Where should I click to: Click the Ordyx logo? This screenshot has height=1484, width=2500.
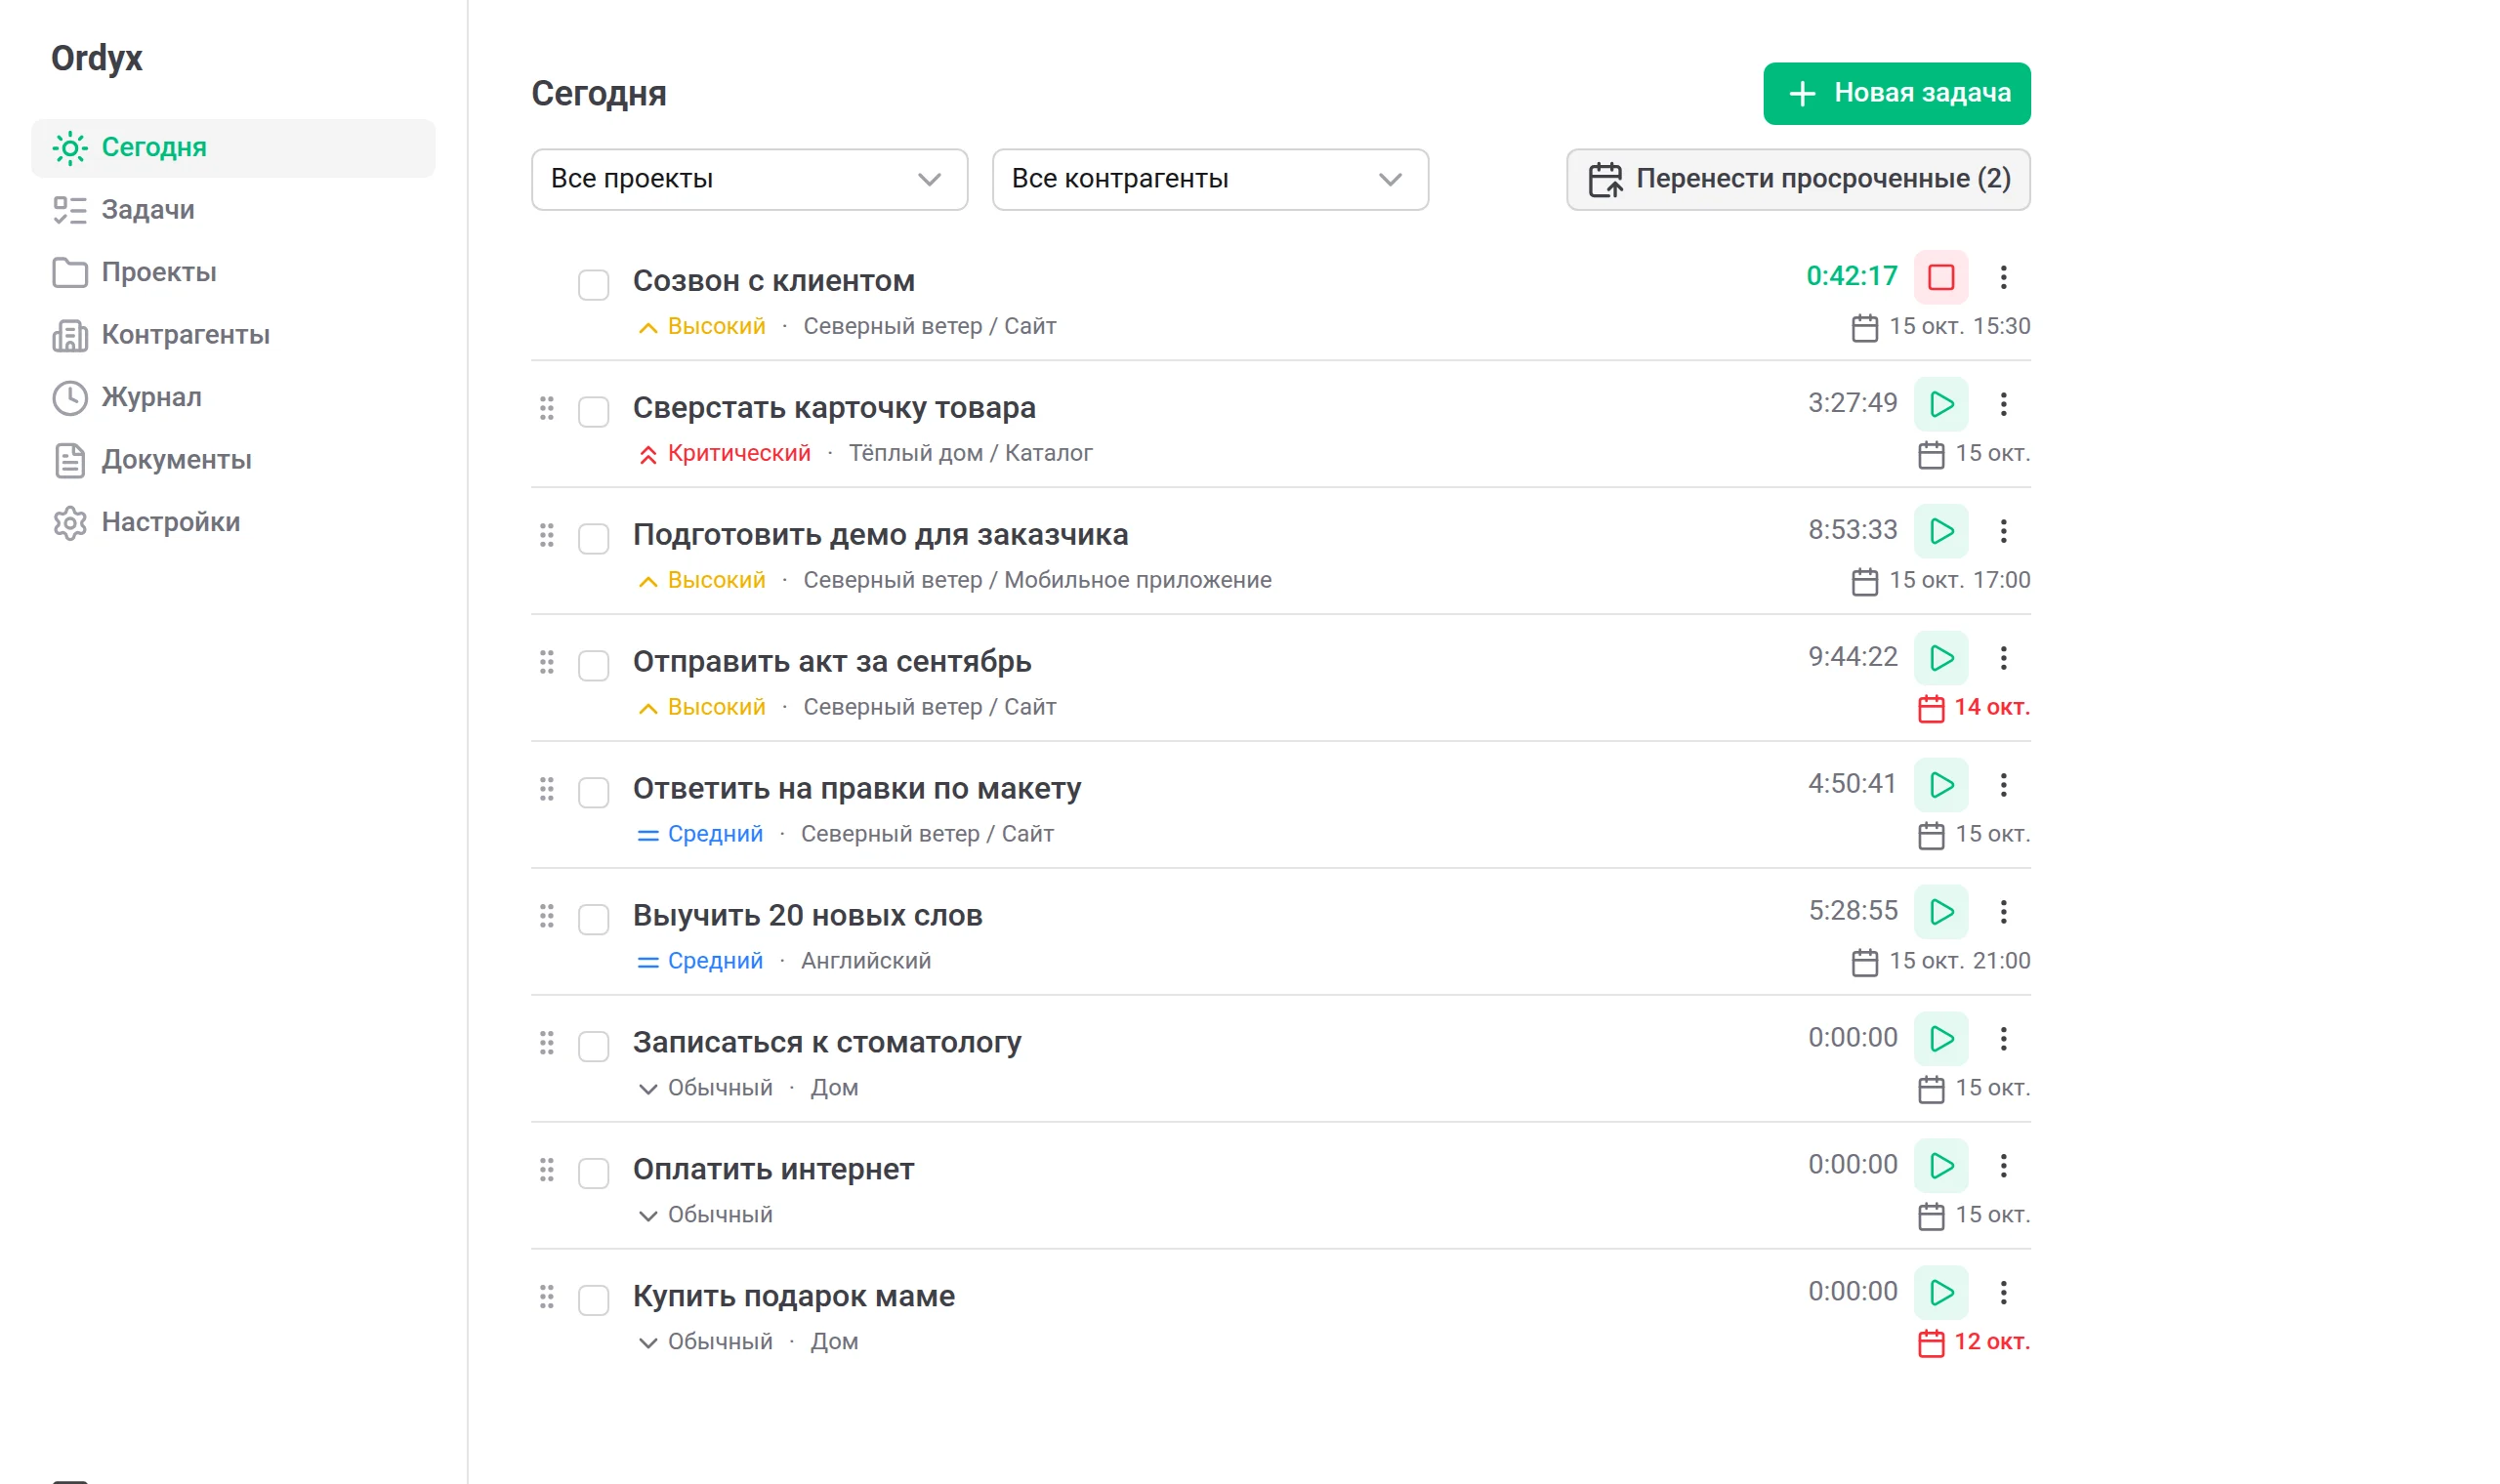(x=97, y=59)
